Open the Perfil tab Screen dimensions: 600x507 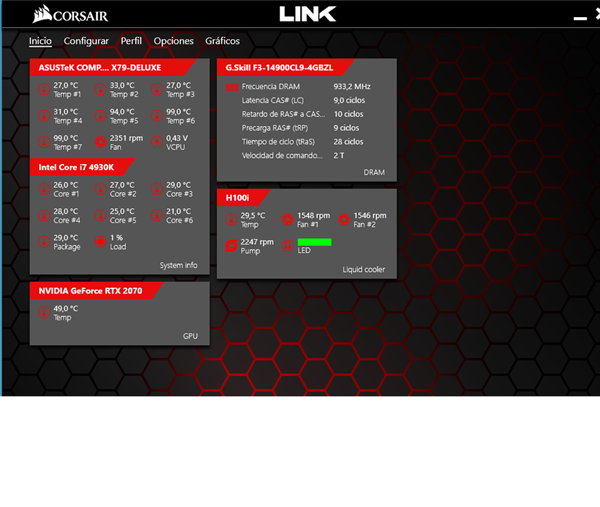[131, 41]
